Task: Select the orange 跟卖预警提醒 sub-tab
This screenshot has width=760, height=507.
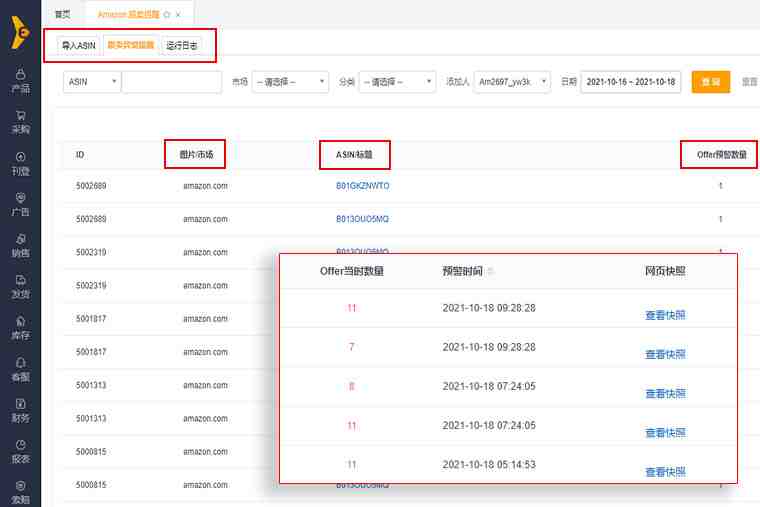Action: point(130,45)
